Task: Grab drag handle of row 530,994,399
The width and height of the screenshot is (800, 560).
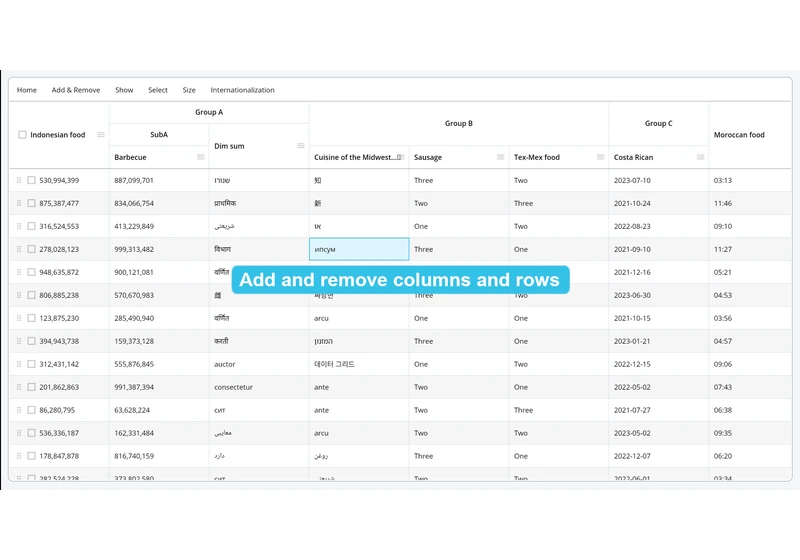Action: click(19, 180)
